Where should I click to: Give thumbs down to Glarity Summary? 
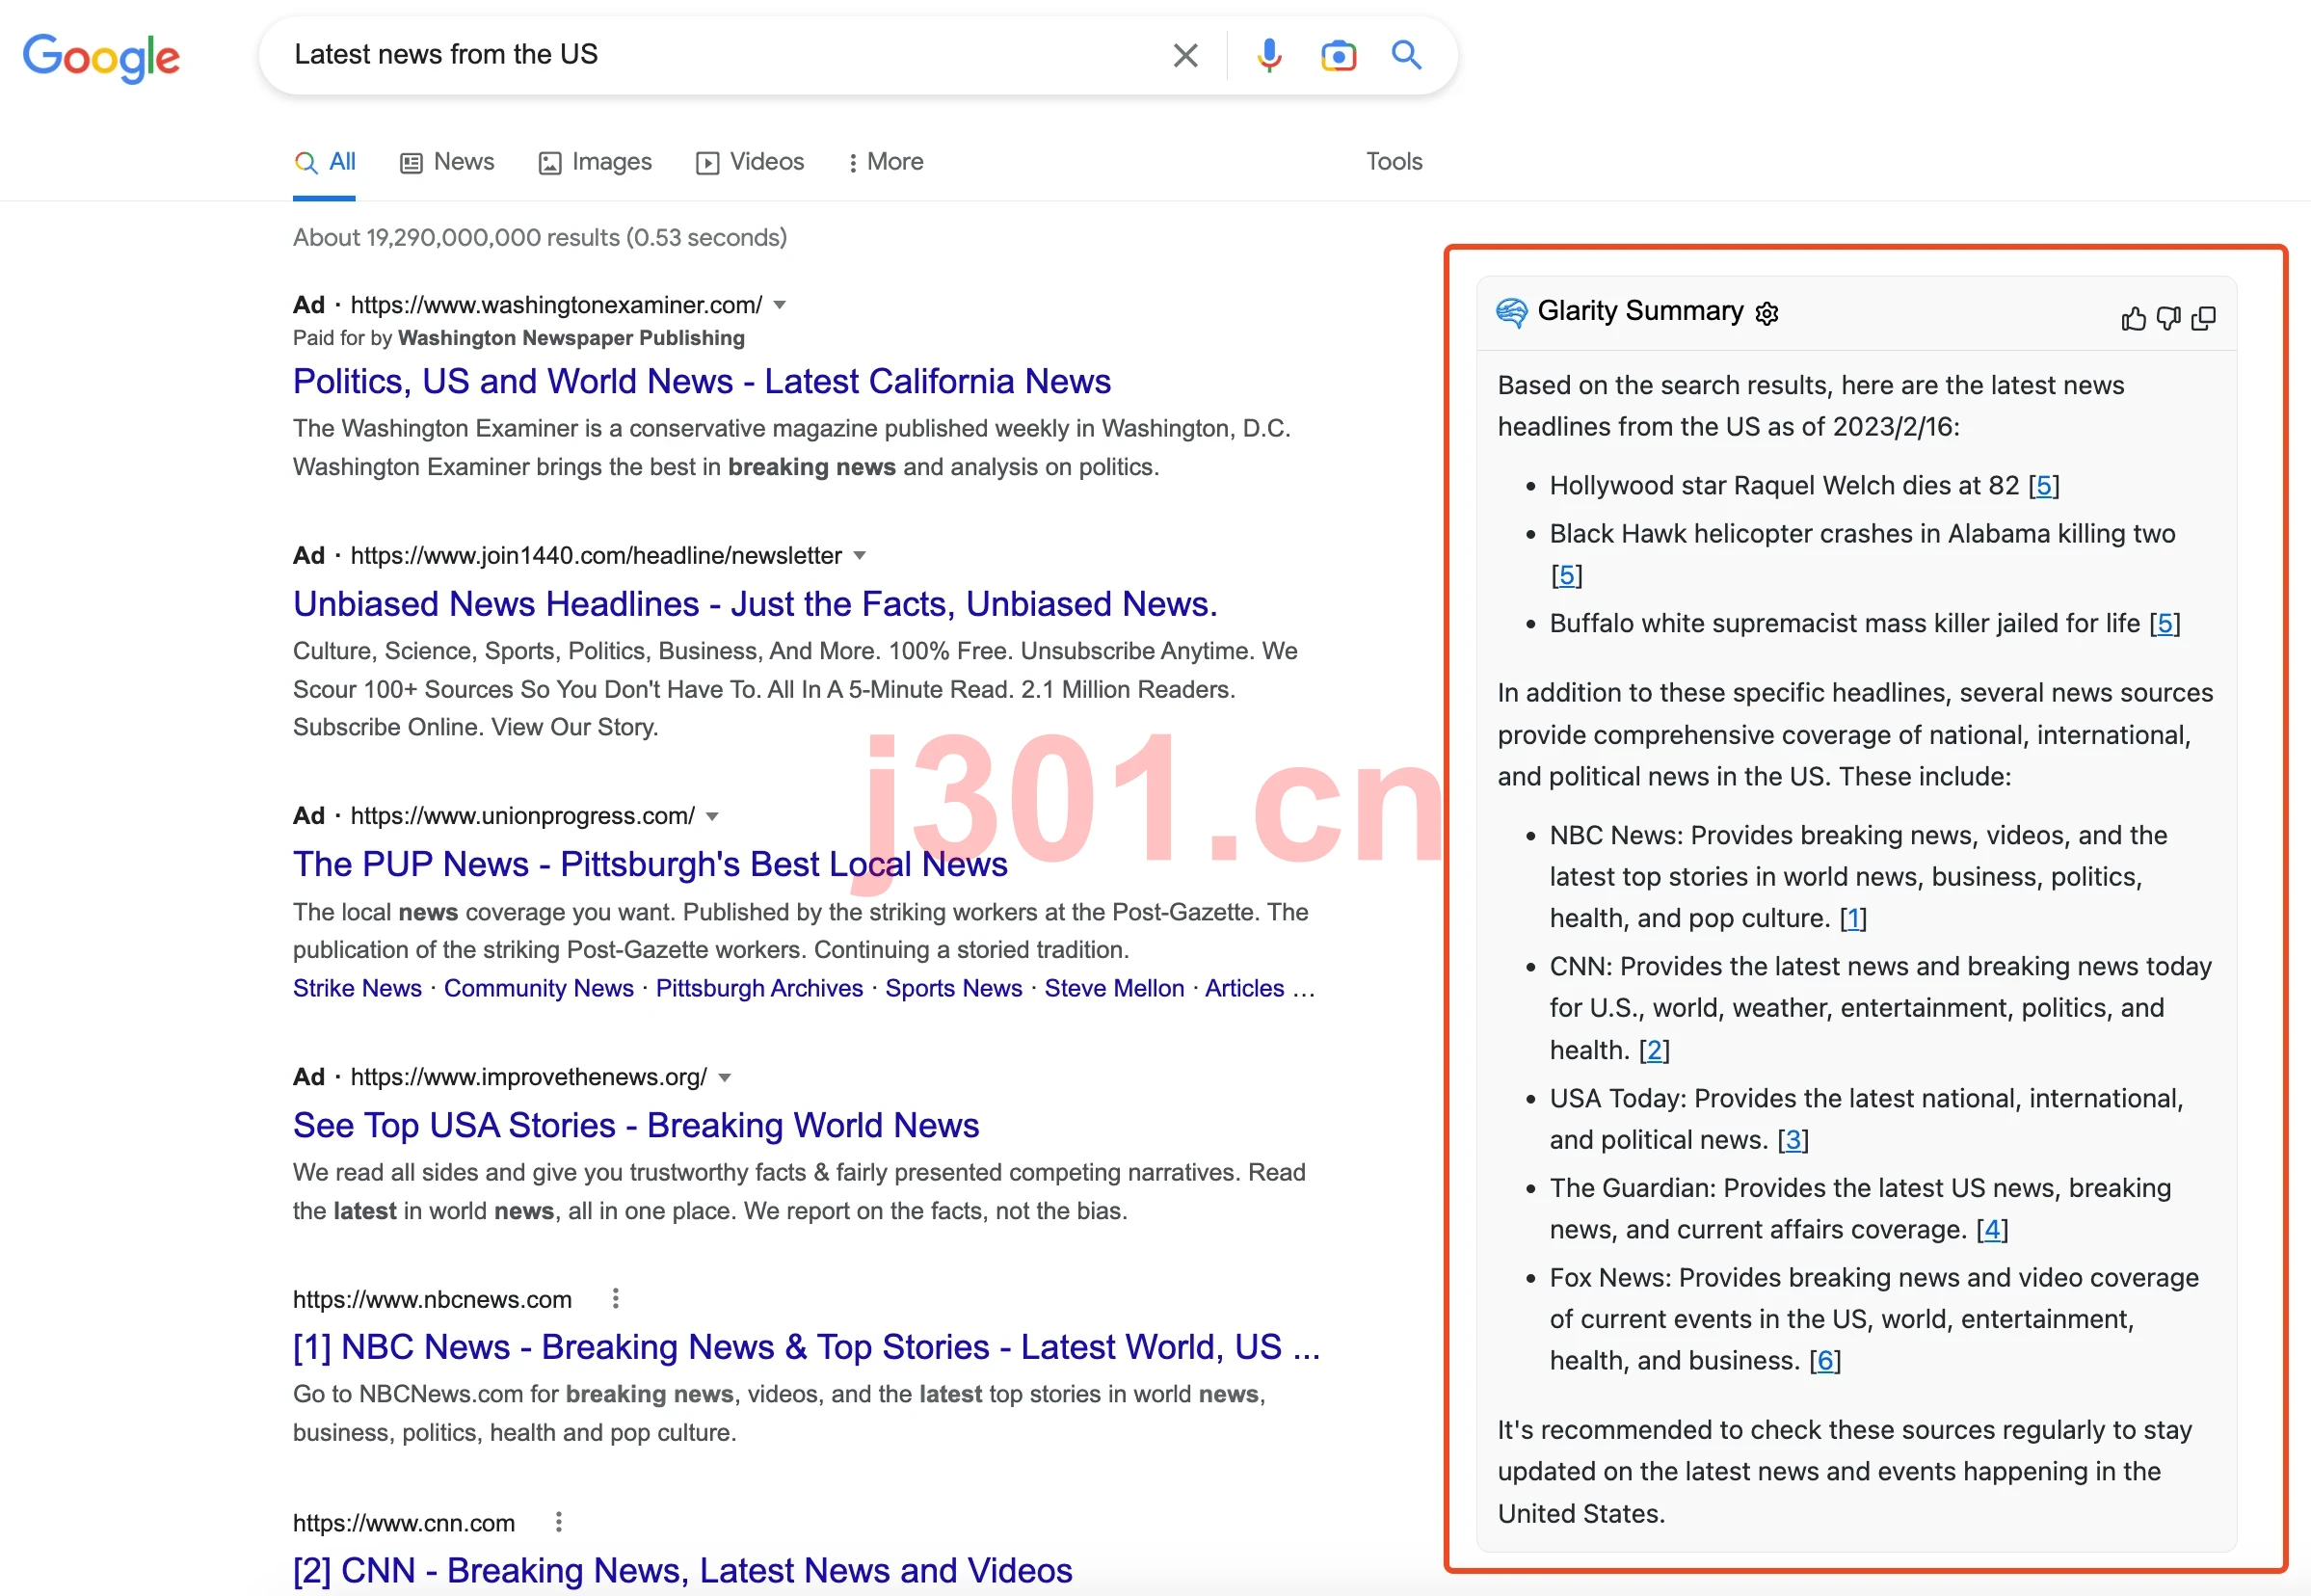[2168, 318]
